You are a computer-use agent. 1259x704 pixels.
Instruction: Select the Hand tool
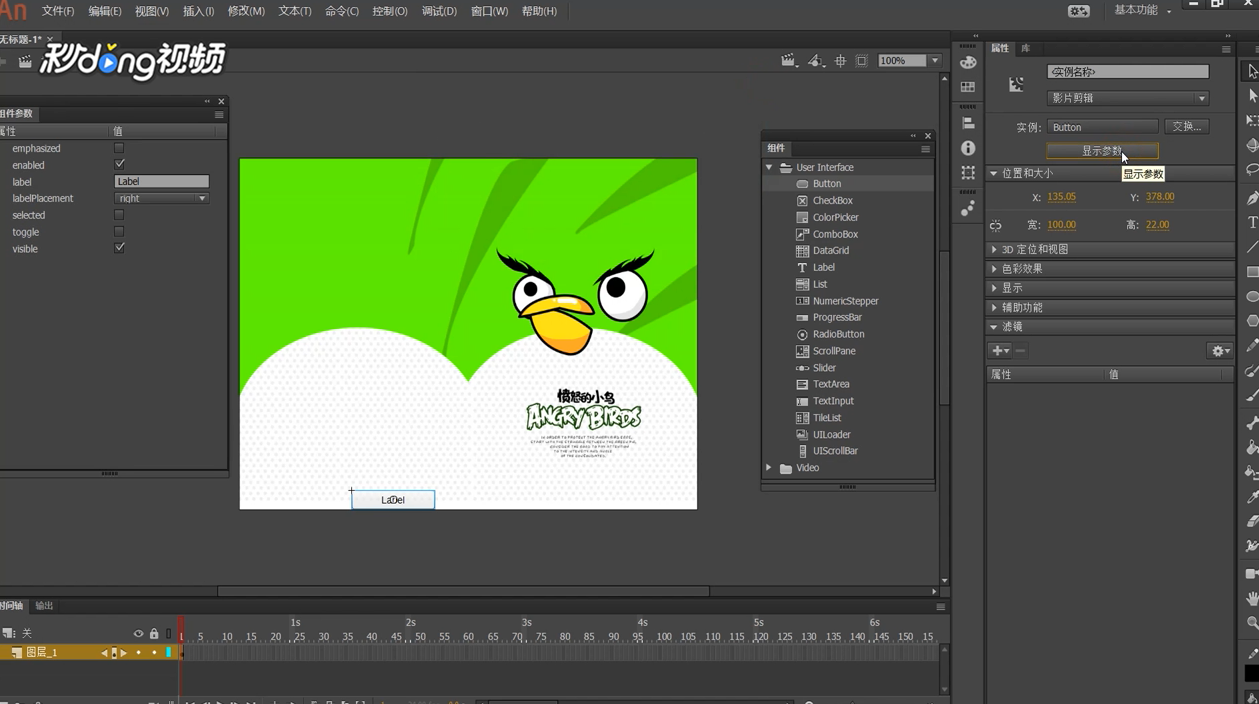coord(1252,598)
